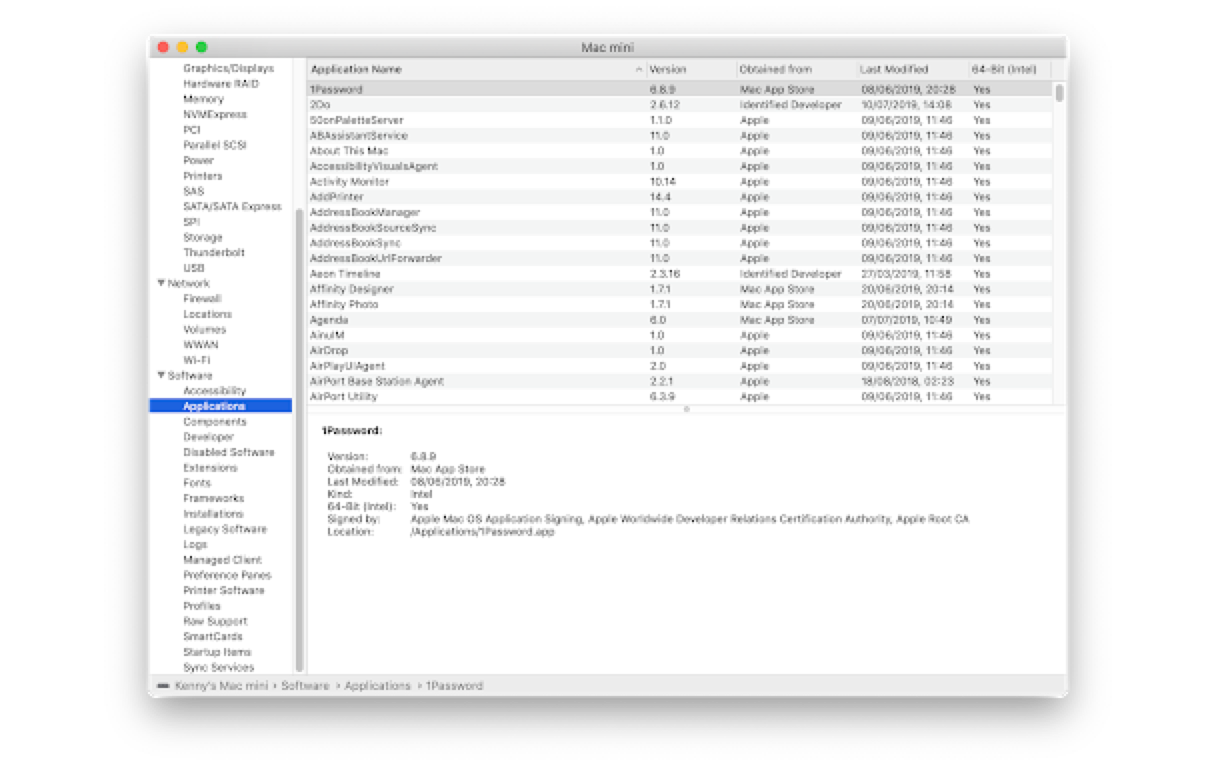The height and width of the screenshot is (760, 1216).
Task: Select PCI in the sidebar
Action: 191,130
